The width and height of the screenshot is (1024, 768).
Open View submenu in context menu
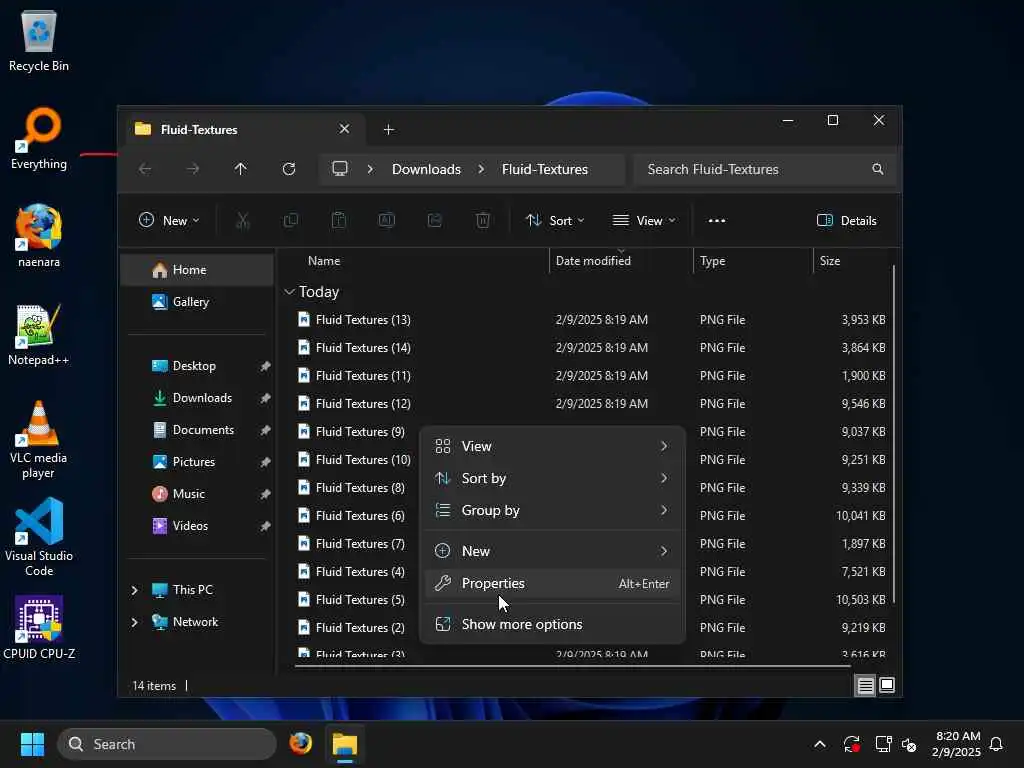(x=552, y=446)
